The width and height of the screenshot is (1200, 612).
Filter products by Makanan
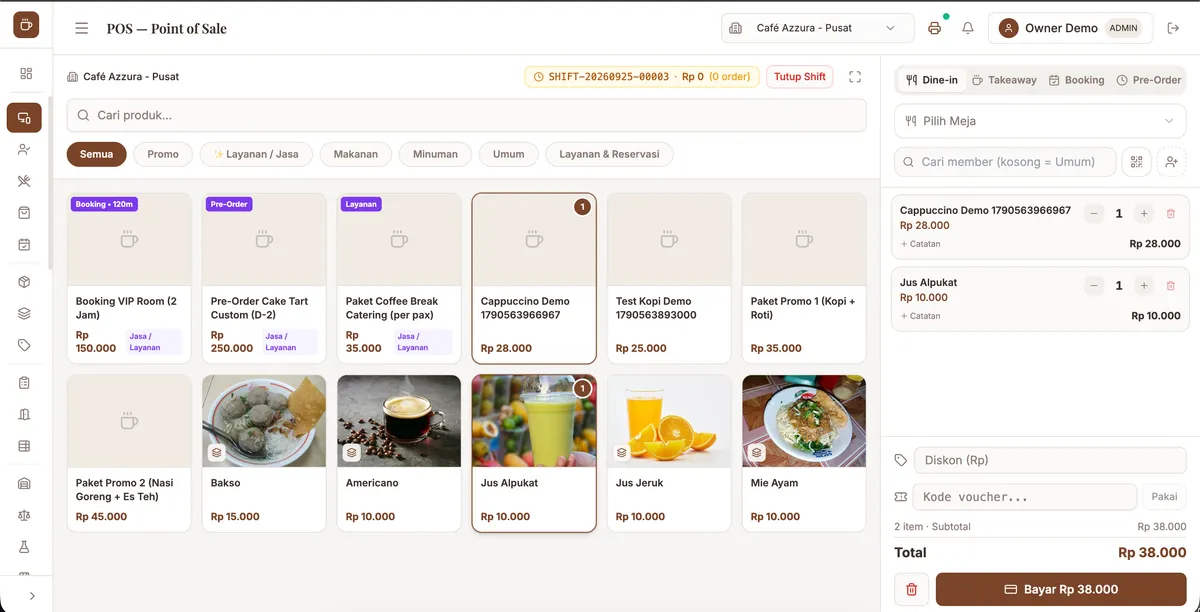(x=356, y=154)
